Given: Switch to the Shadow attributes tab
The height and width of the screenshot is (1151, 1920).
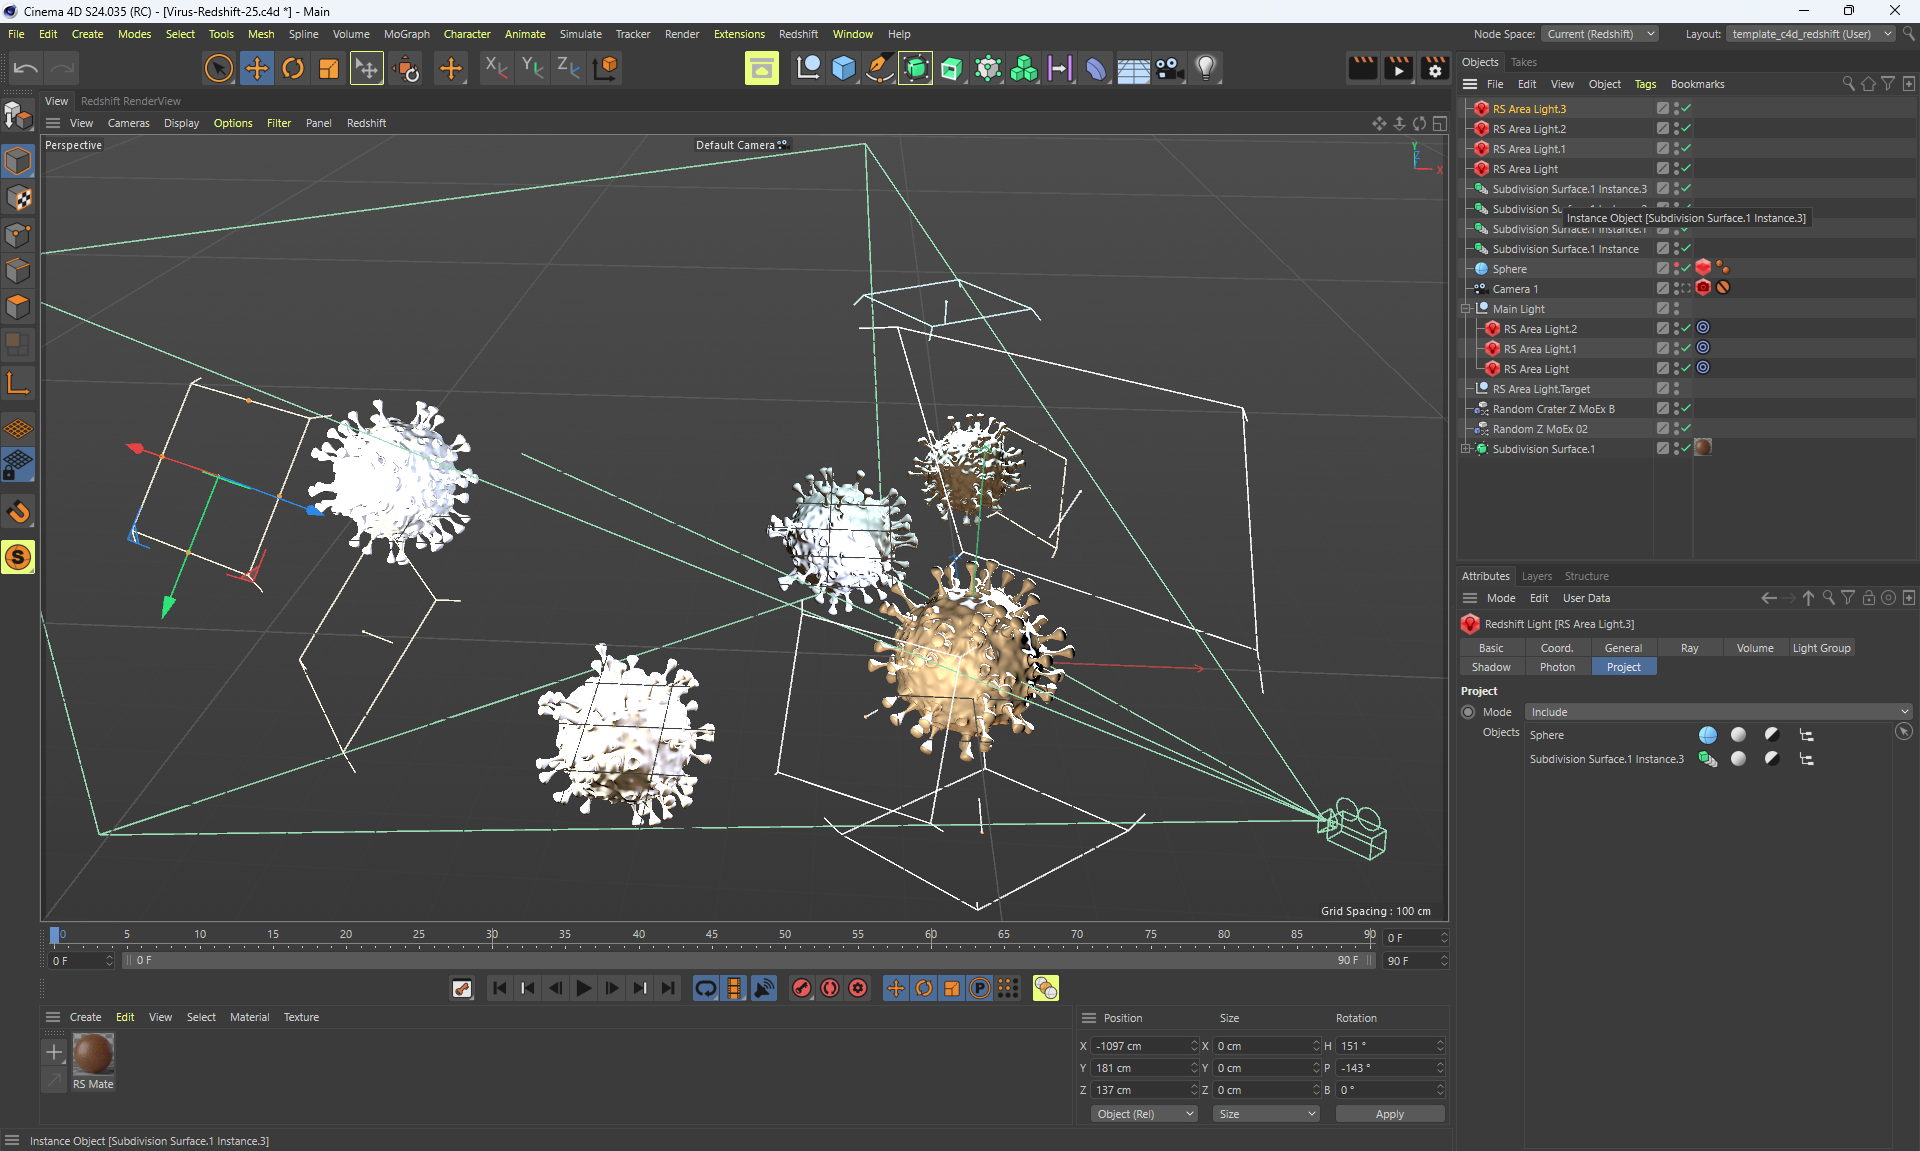Looking at the screenshot, I should pyautogui.click(x=1491, y=667).
